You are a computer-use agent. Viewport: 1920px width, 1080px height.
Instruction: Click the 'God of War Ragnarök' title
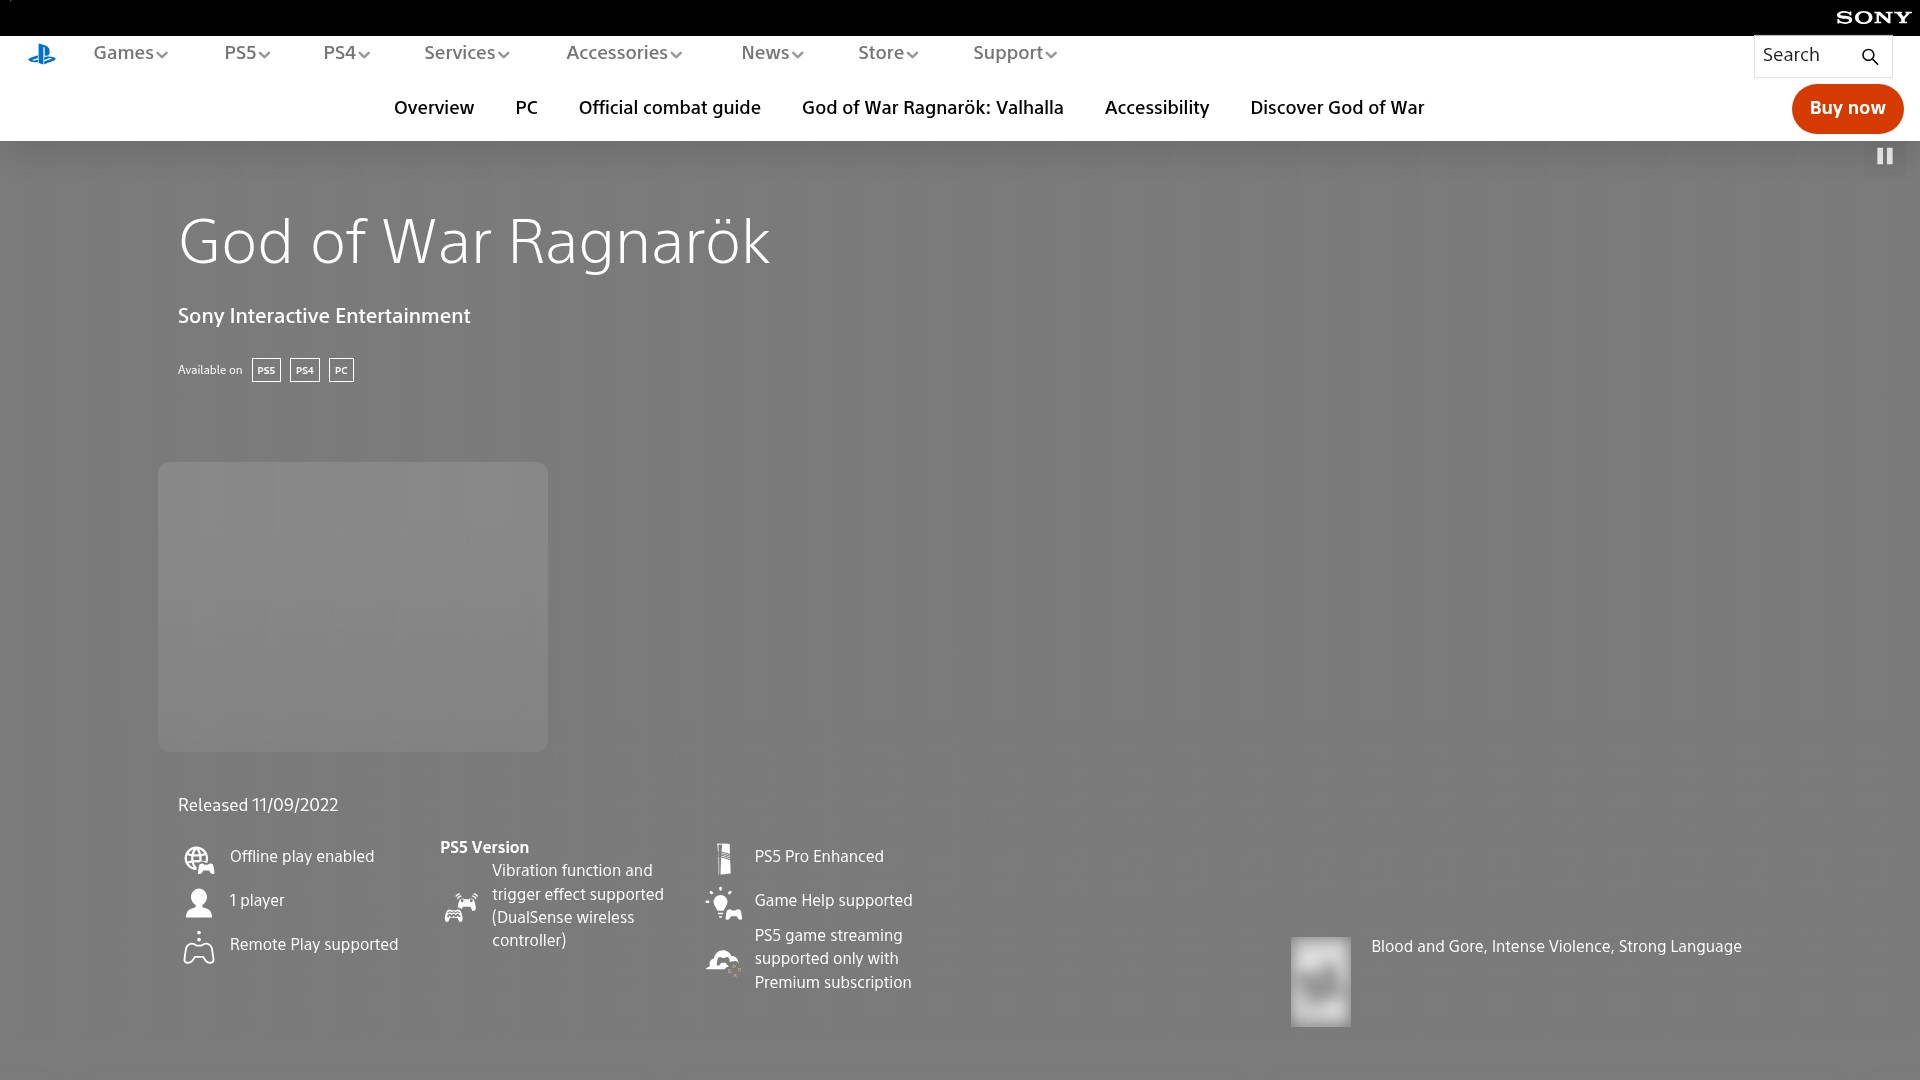(474, 242)
